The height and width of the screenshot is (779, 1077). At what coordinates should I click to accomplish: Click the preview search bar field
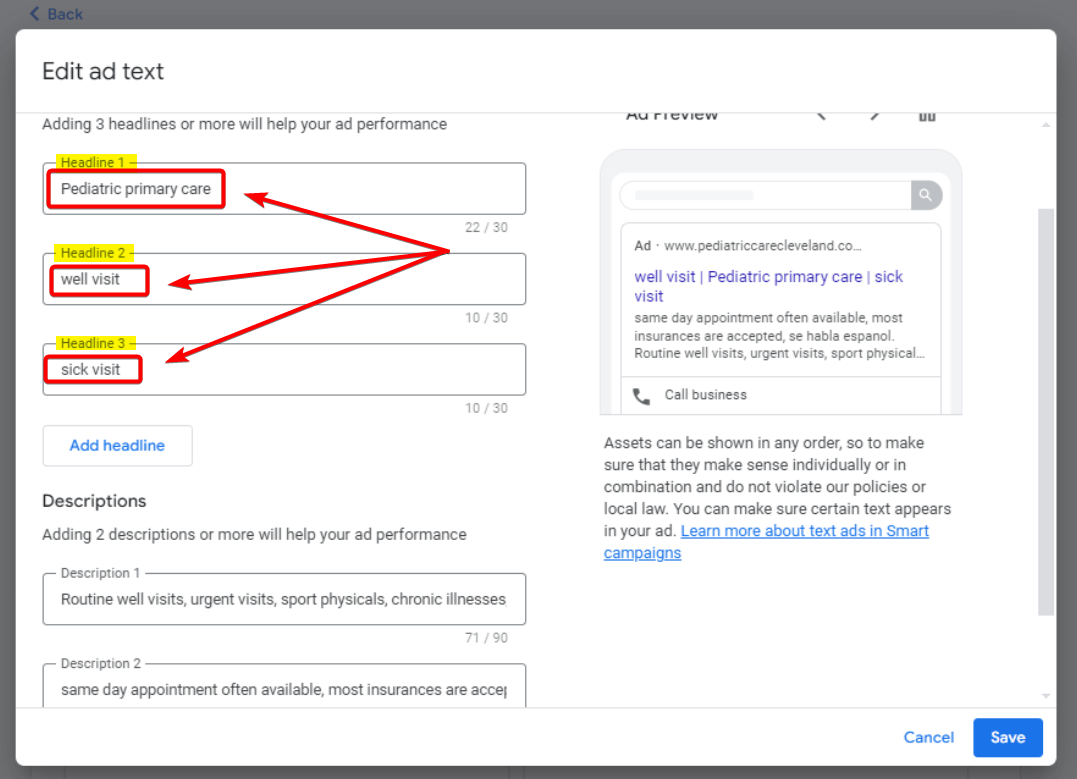765,195
